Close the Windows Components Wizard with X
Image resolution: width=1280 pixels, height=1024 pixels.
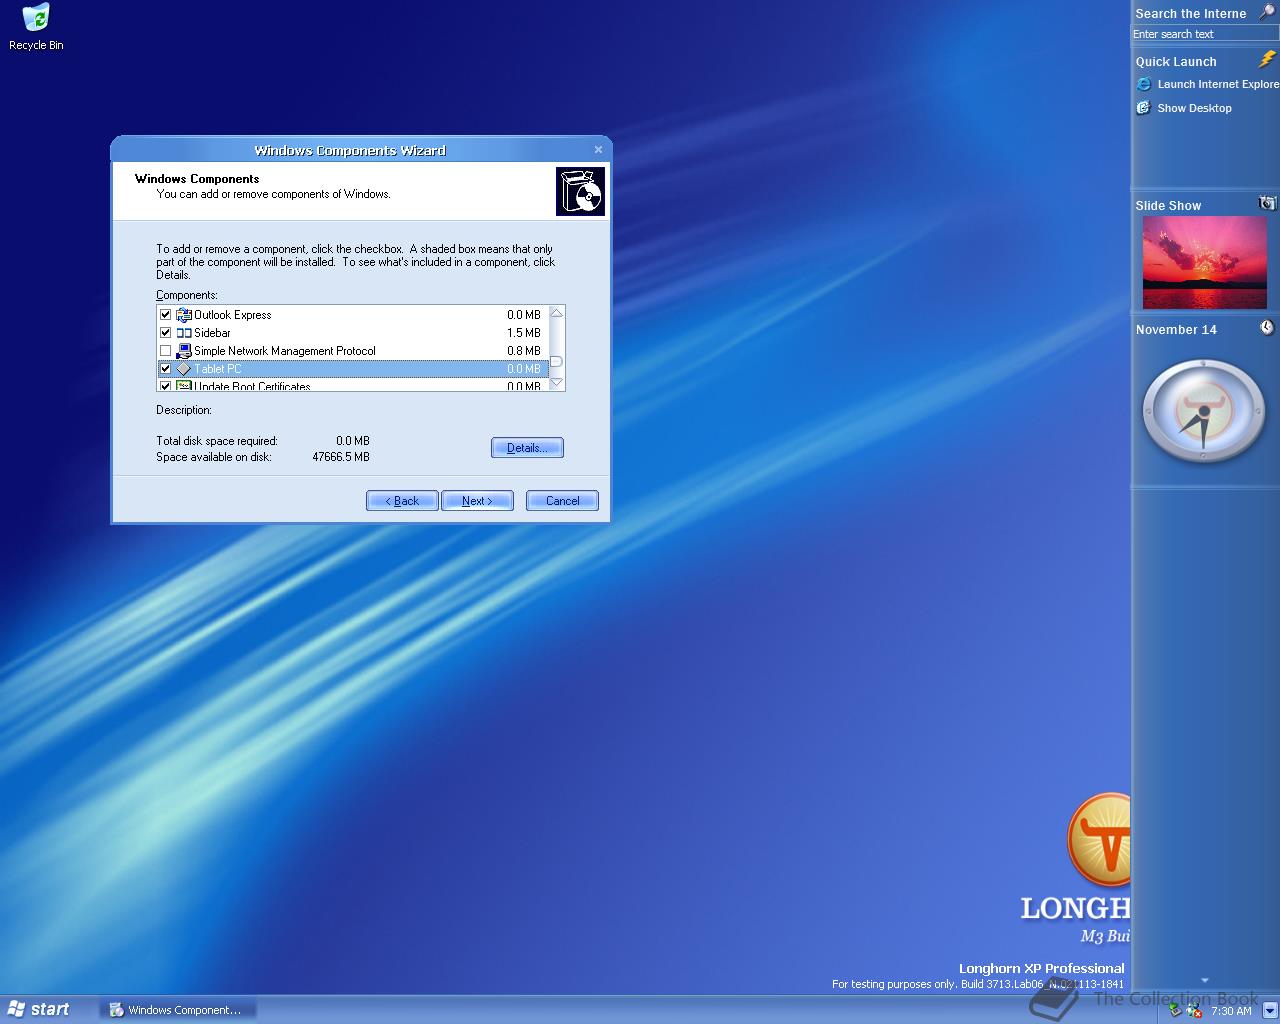(598, 150)
